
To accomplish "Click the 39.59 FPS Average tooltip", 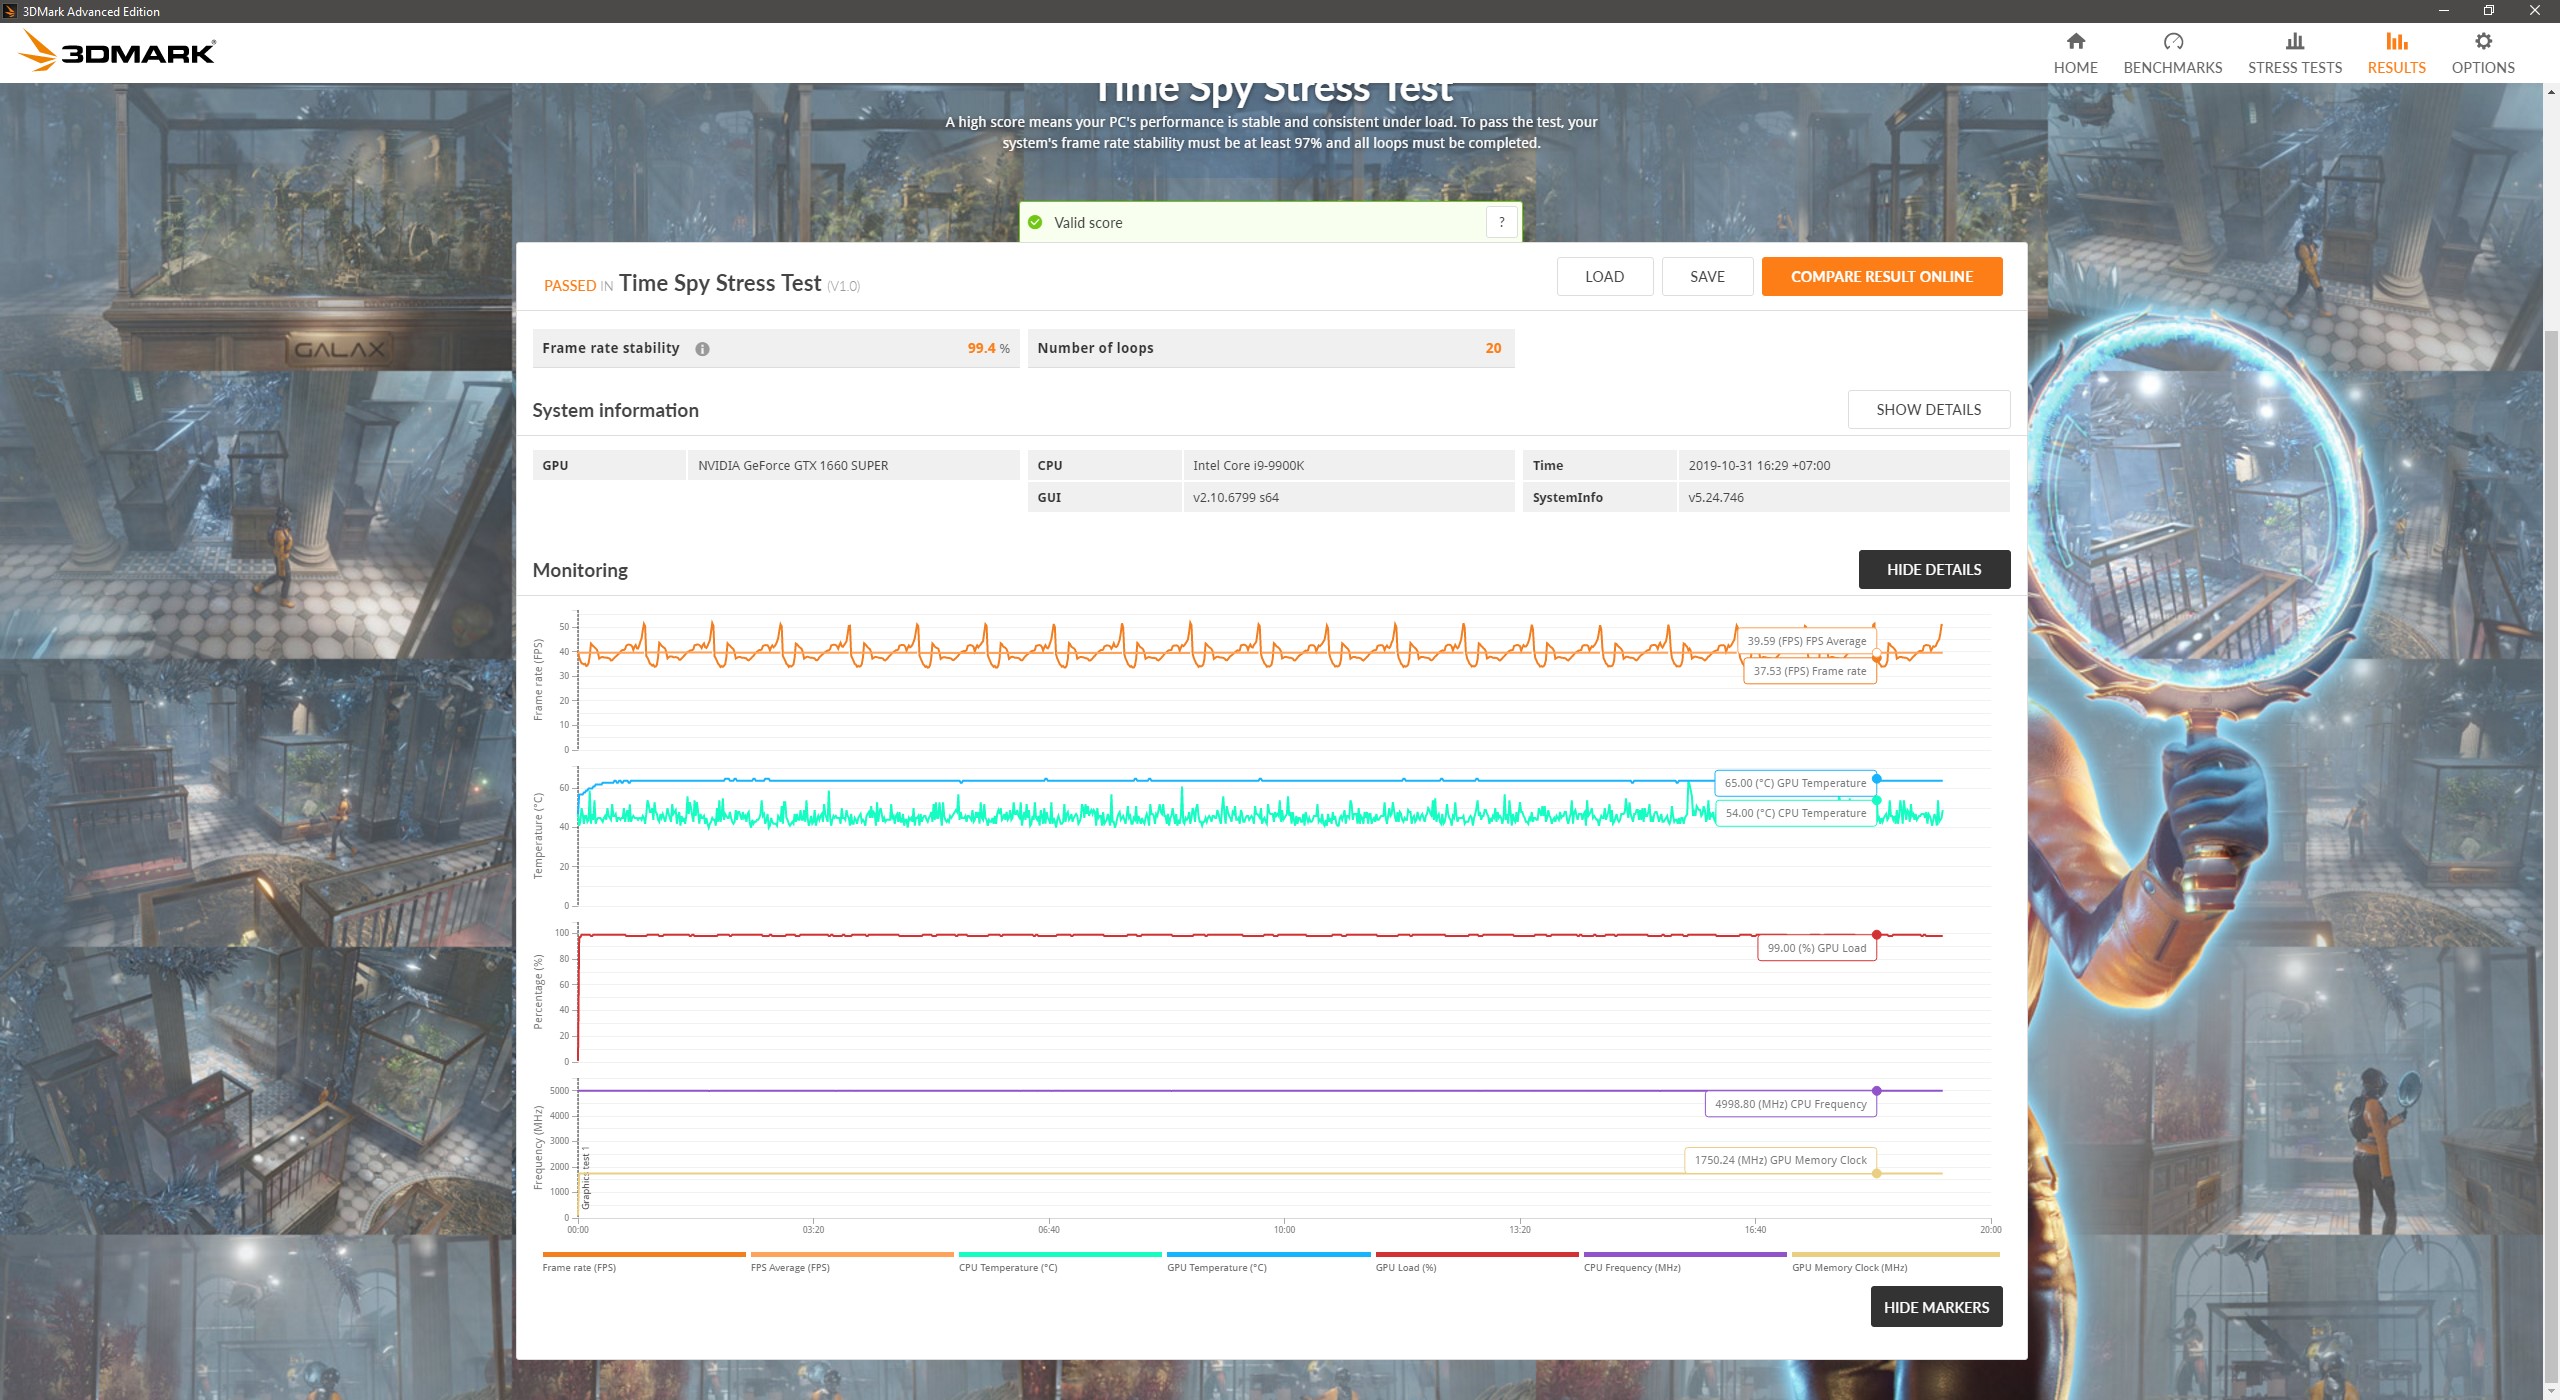I will [x=1806, y=642].
